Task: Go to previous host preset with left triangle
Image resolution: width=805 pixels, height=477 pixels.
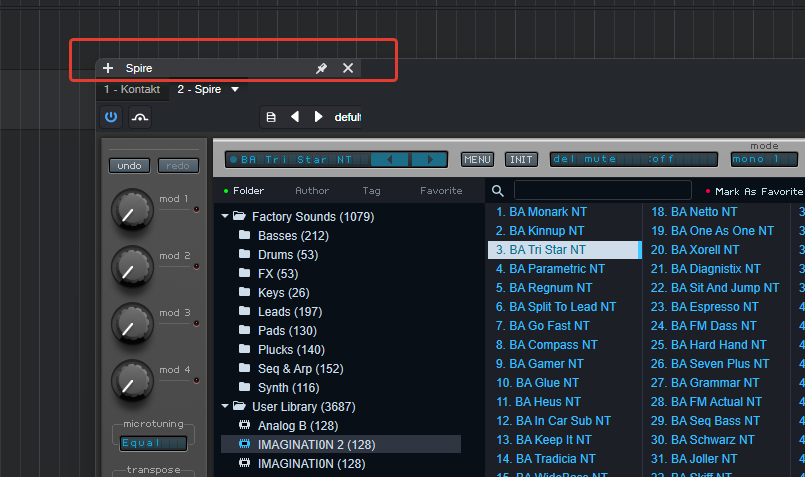Action: pyautogui.click(x=295, y=117)
